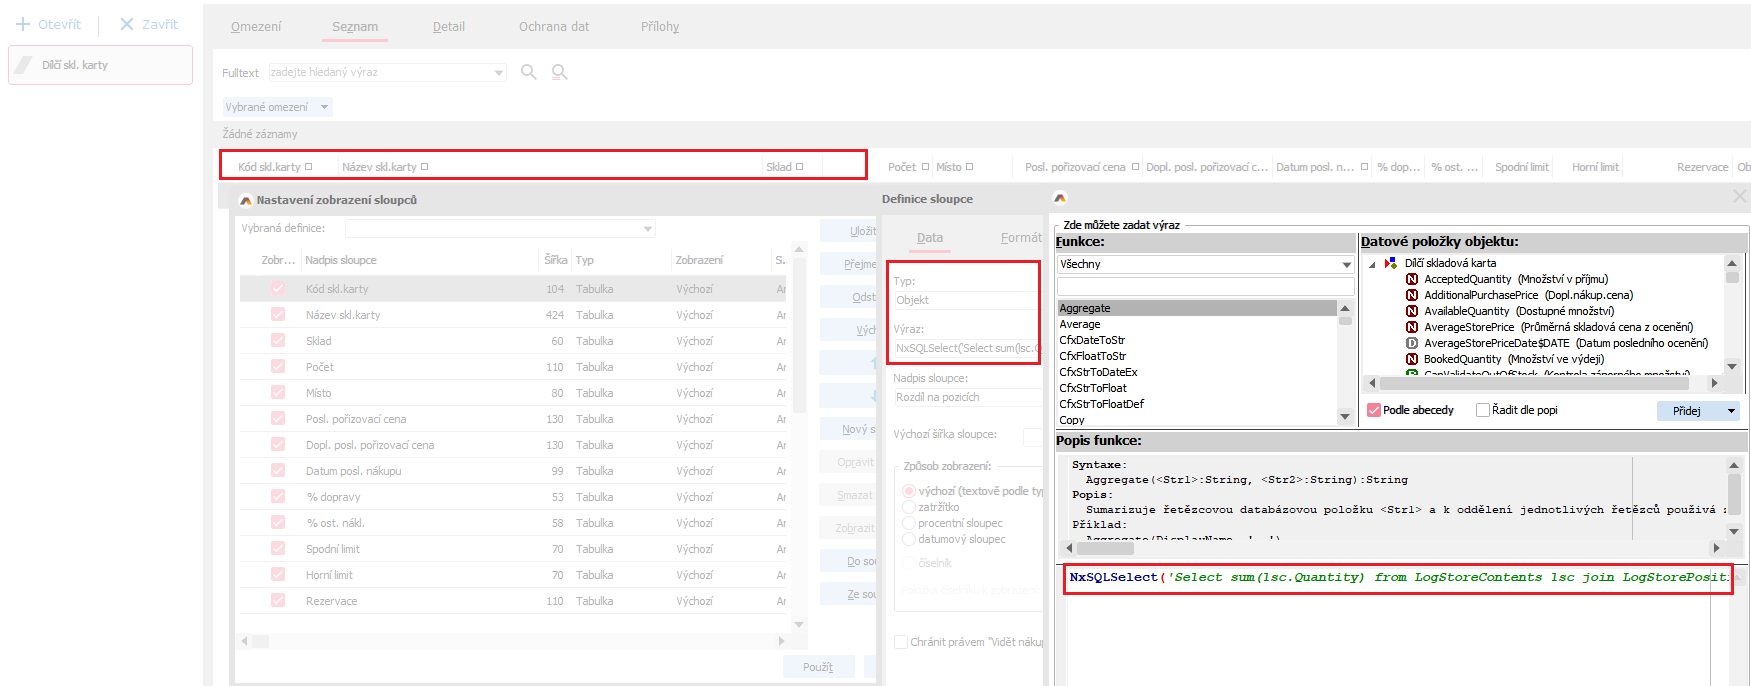Click the NxSQLSelect expression editor text
This screenshot has height=686, width=1751.
tap(1398, 578)
